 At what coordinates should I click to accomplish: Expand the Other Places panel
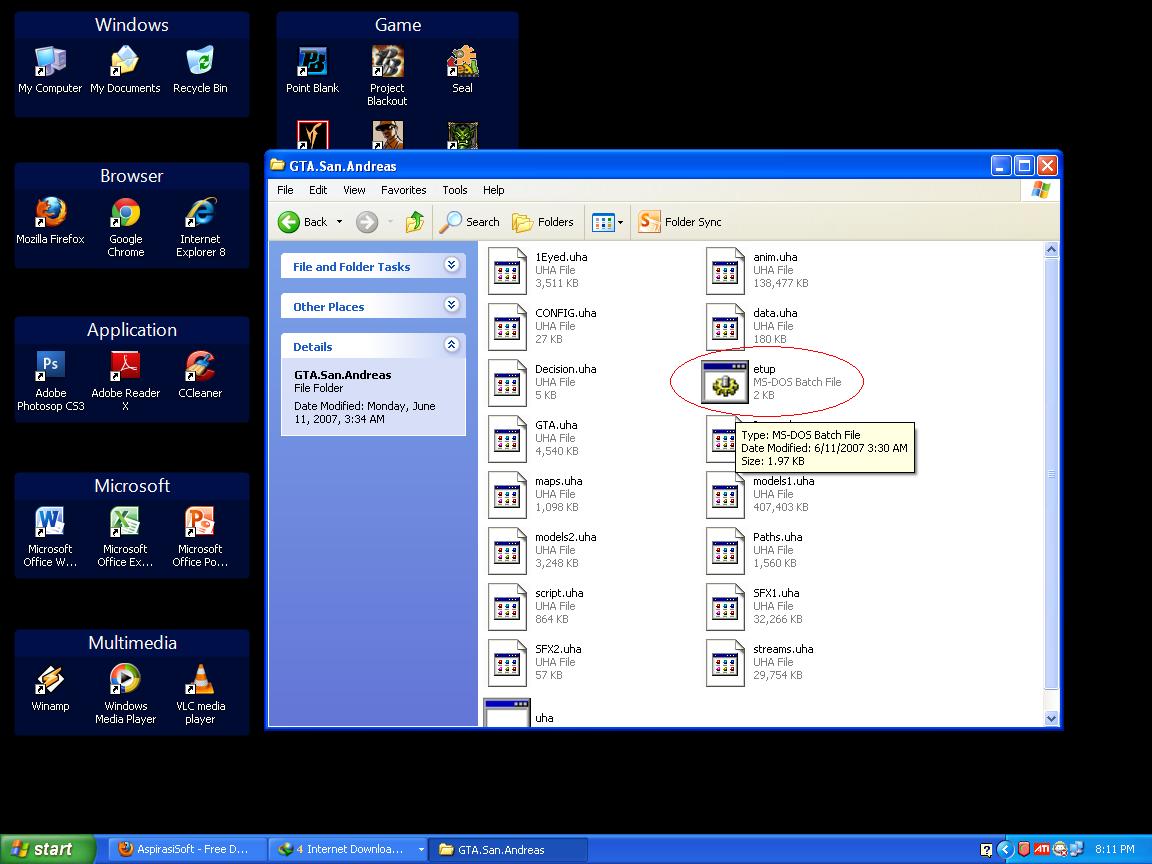pos(452,305)
